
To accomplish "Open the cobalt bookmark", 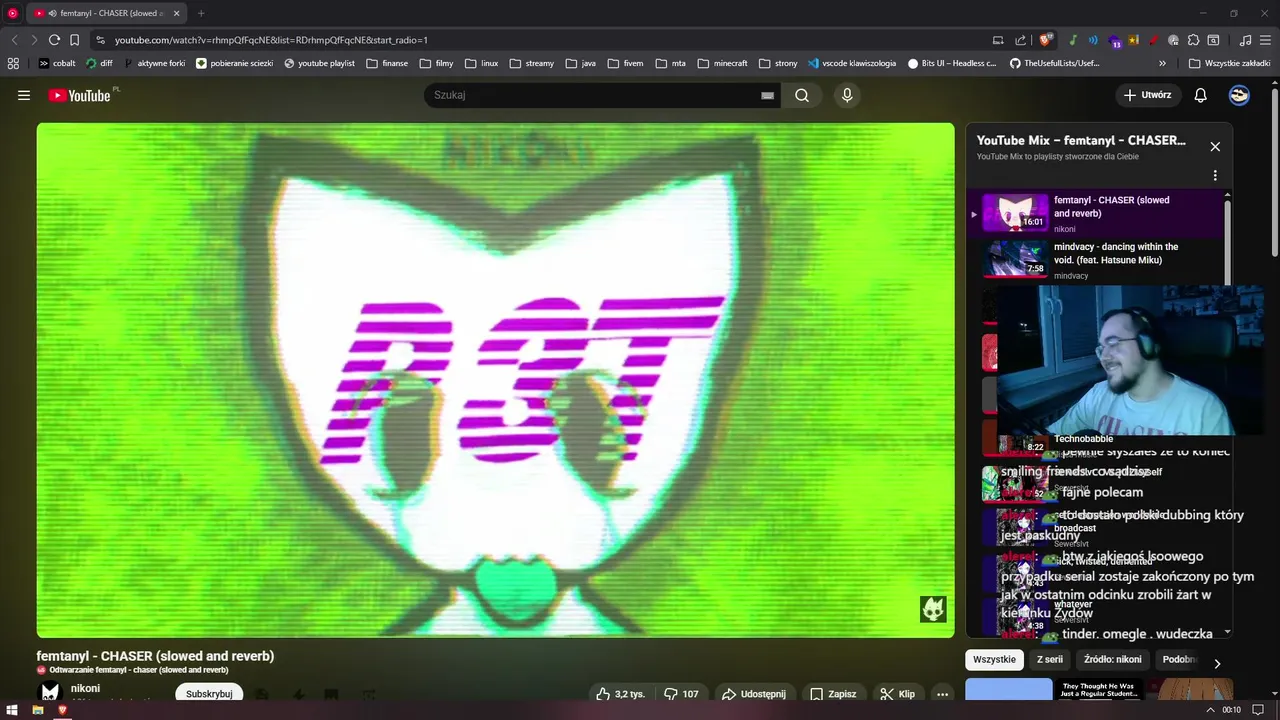I will pos(57,63).
